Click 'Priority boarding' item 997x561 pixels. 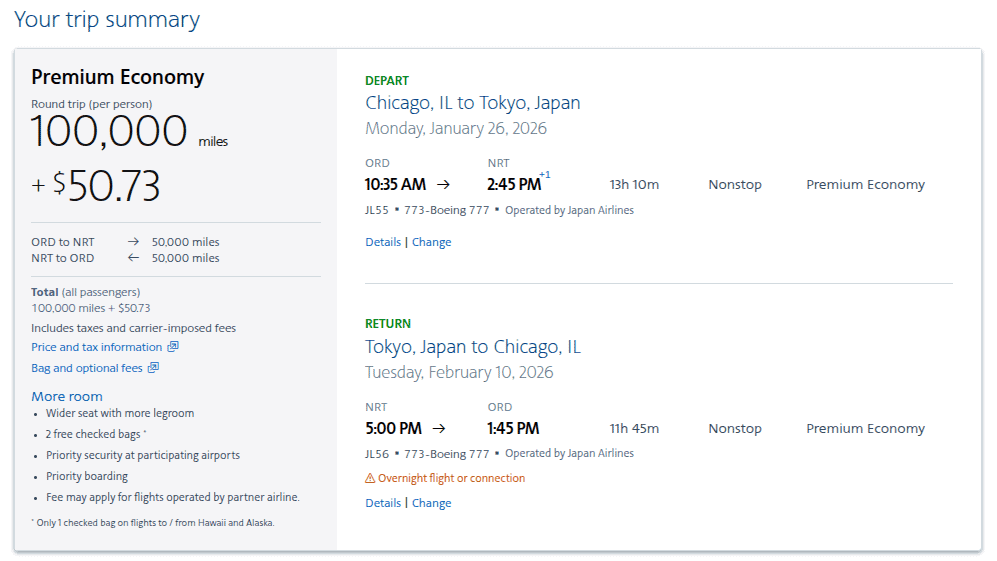[86, 476]
